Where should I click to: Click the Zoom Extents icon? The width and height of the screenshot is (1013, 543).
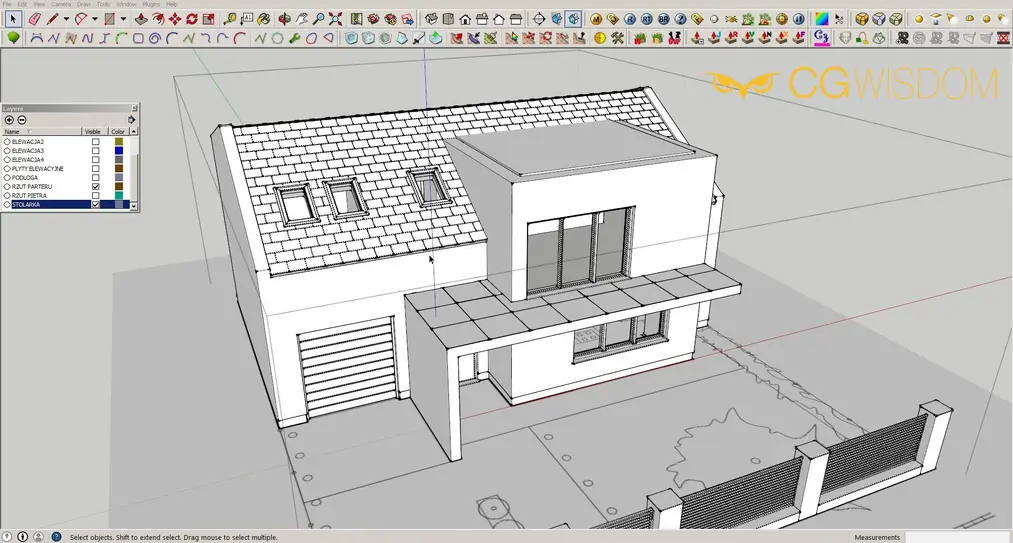(335, 19)
